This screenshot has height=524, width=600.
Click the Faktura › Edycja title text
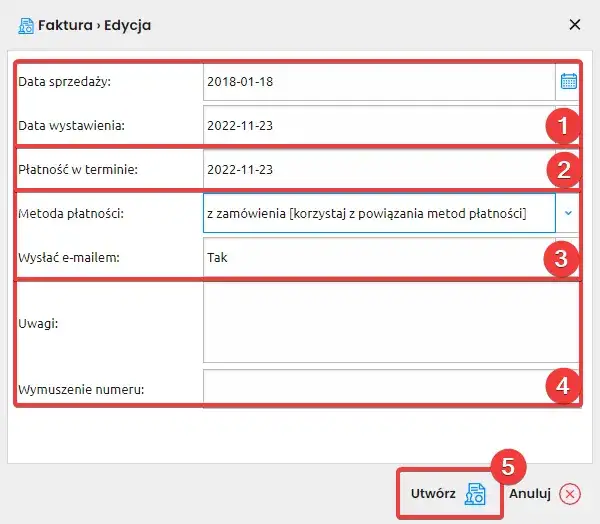point(95,25)
